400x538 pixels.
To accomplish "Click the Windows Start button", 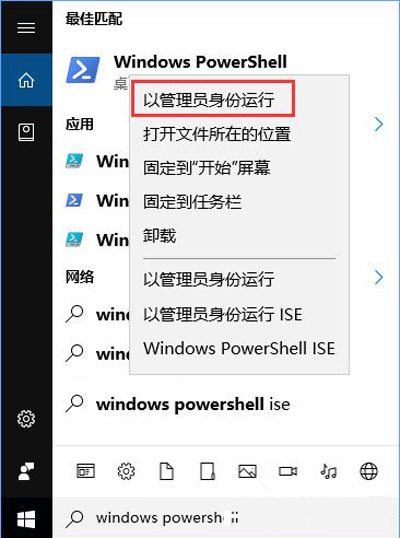I will click(x=26, y=519).
